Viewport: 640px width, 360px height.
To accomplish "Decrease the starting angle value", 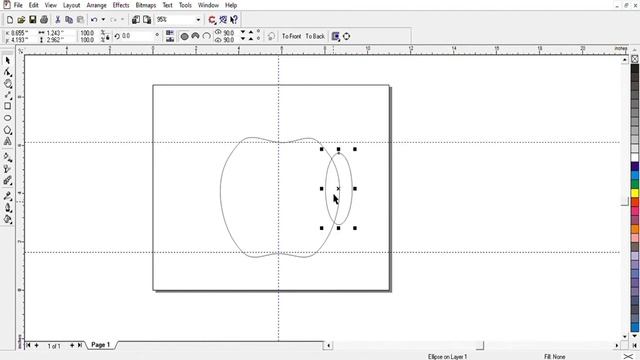I will (x=243, y=32).
